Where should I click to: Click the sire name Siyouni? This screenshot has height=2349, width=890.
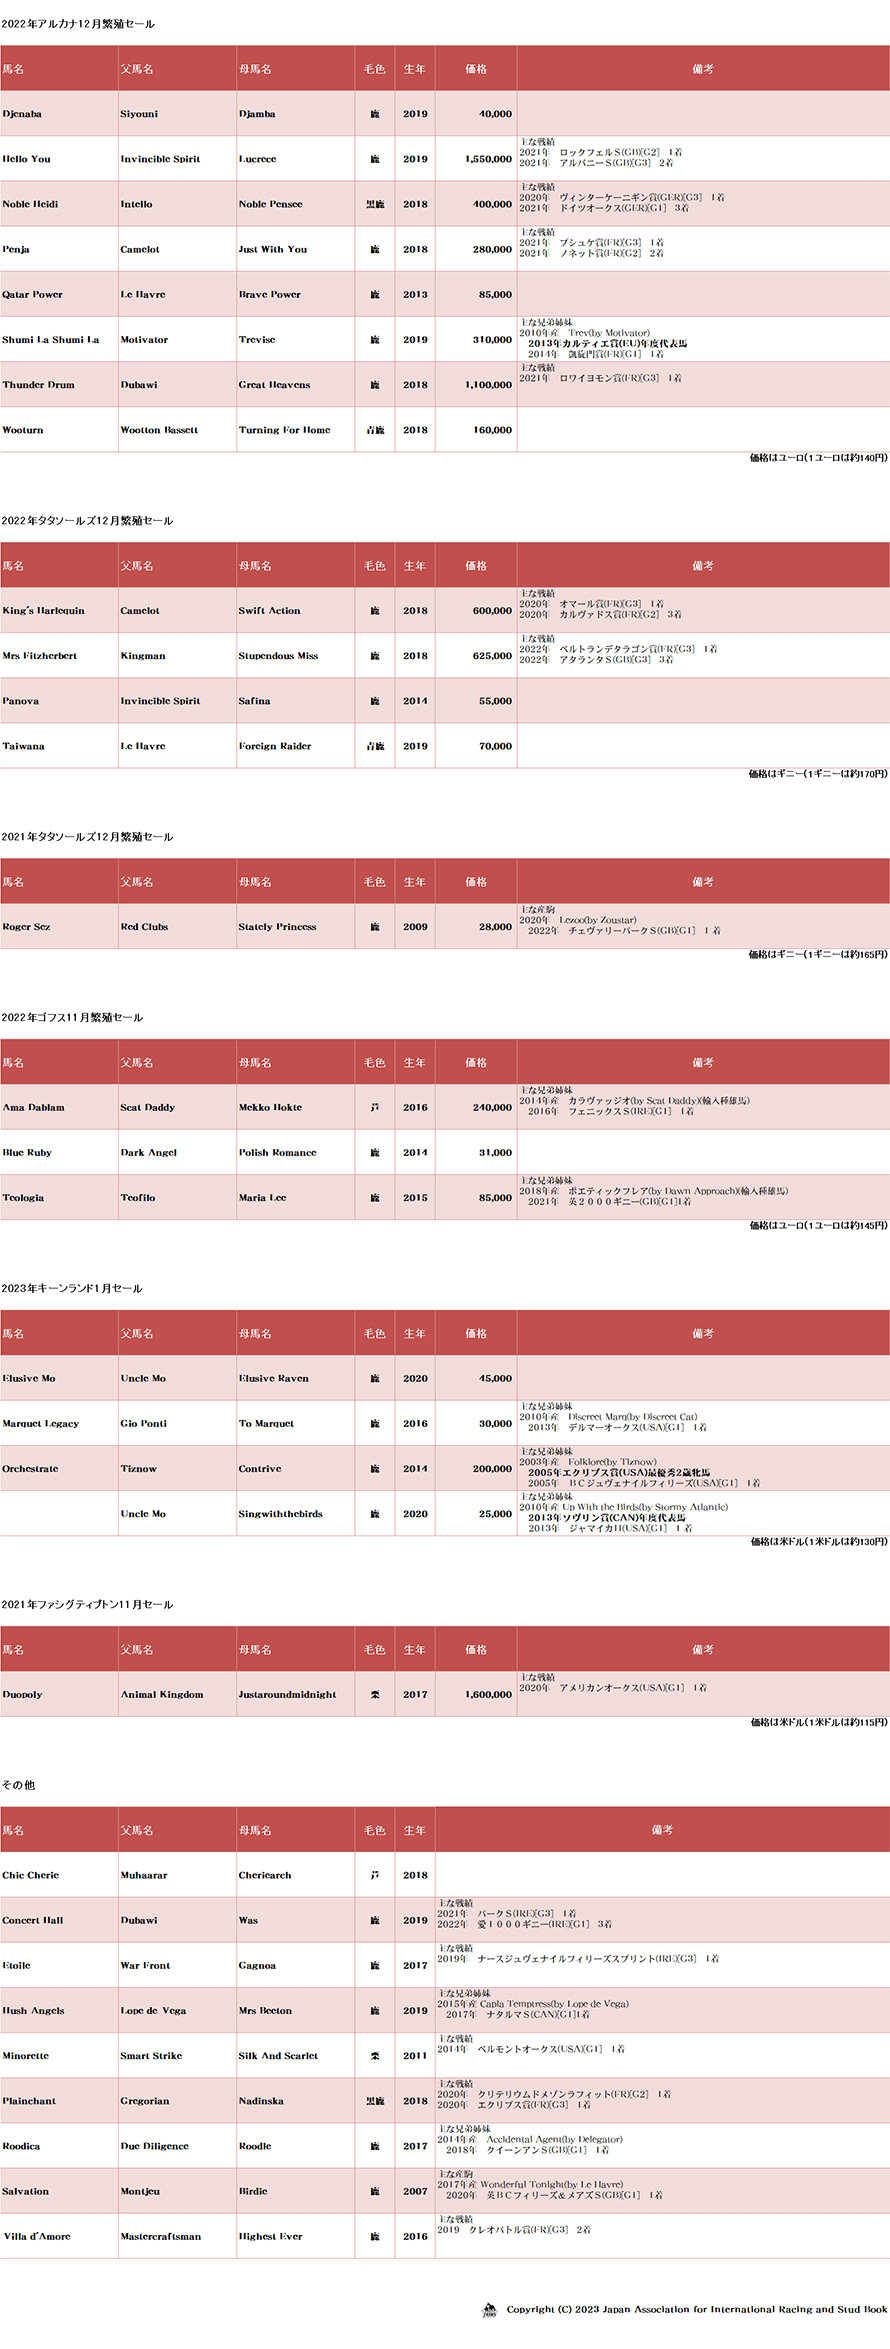tap(139, 114)
